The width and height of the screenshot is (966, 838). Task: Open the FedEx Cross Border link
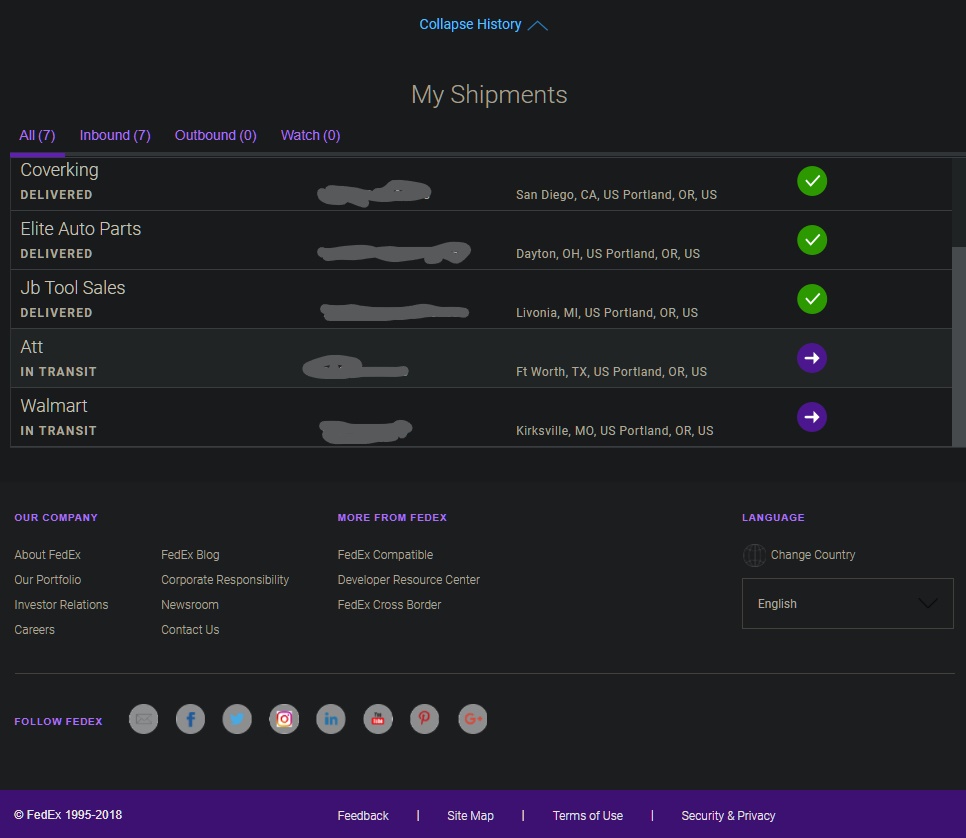(389, 605)
